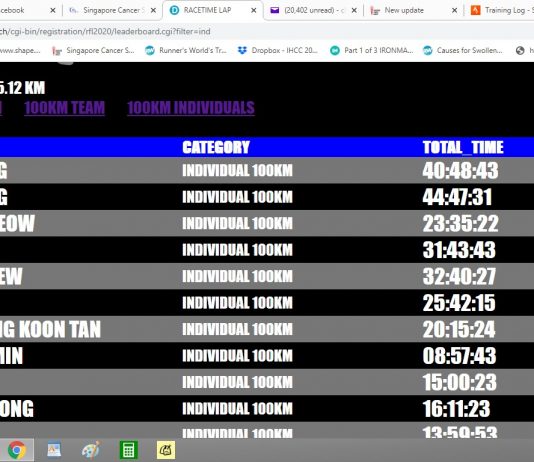Click the Dropbox - IHCC bookmark icon
534x462 pixels.
[242, 50]
